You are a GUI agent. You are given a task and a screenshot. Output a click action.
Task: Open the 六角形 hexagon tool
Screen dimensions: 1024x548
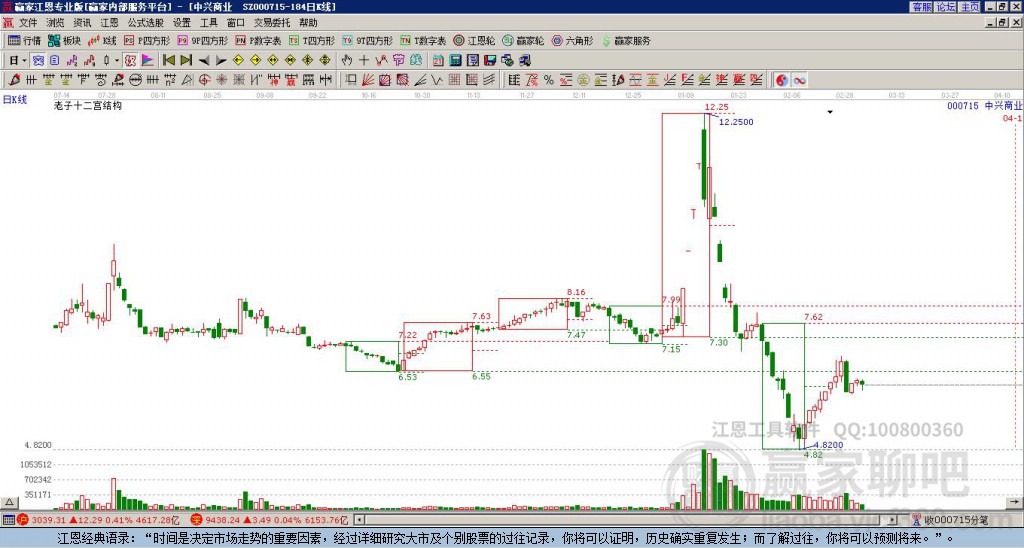[x=573, y=40]
